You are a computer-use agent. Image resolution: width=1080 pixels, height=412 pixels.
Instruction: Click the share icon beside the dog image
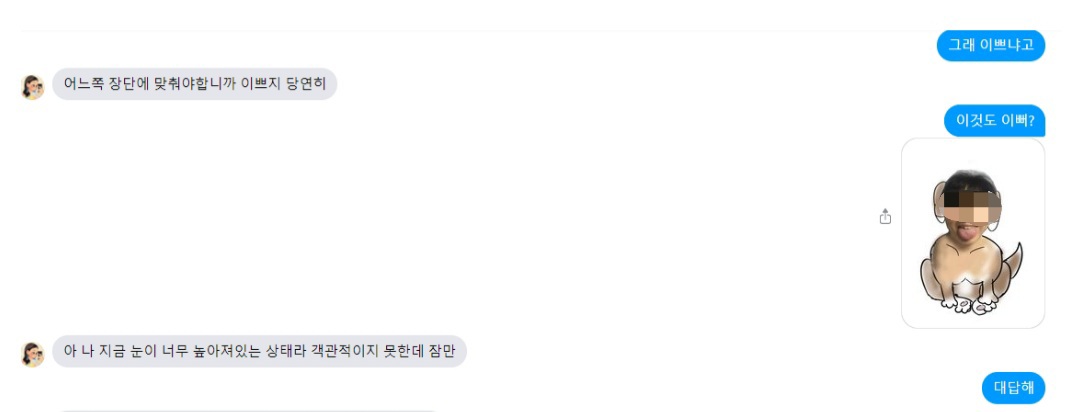[885, 217]
